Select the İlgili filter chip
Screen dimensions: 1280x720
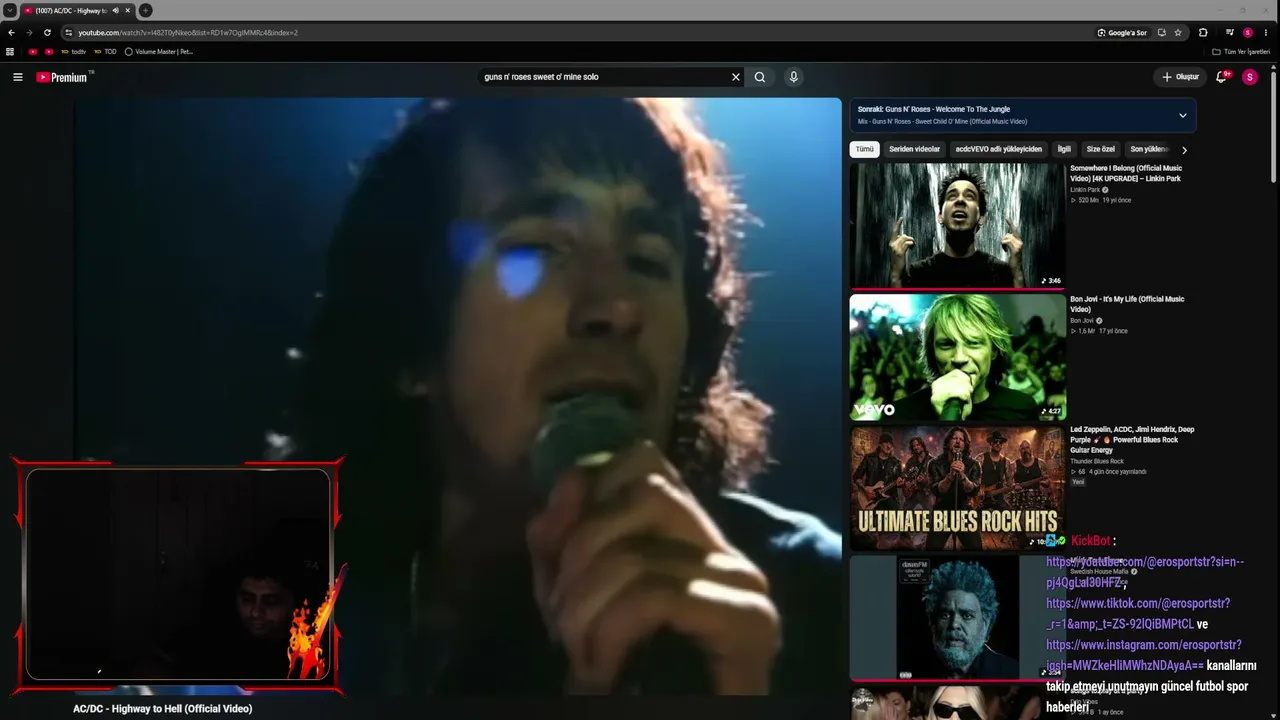[1064, 149]
